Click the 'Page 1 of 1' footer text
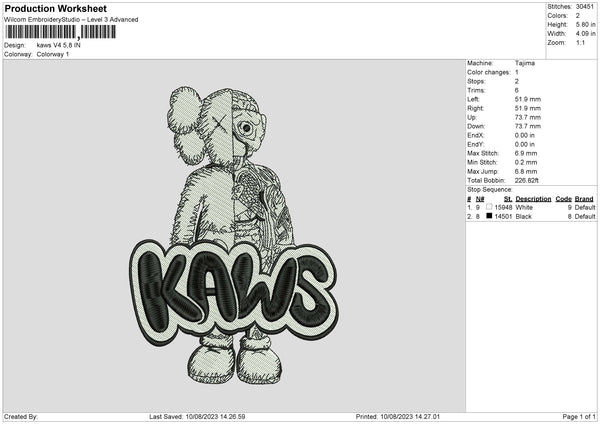The image size is (600, 424). (x=579, y=417)
